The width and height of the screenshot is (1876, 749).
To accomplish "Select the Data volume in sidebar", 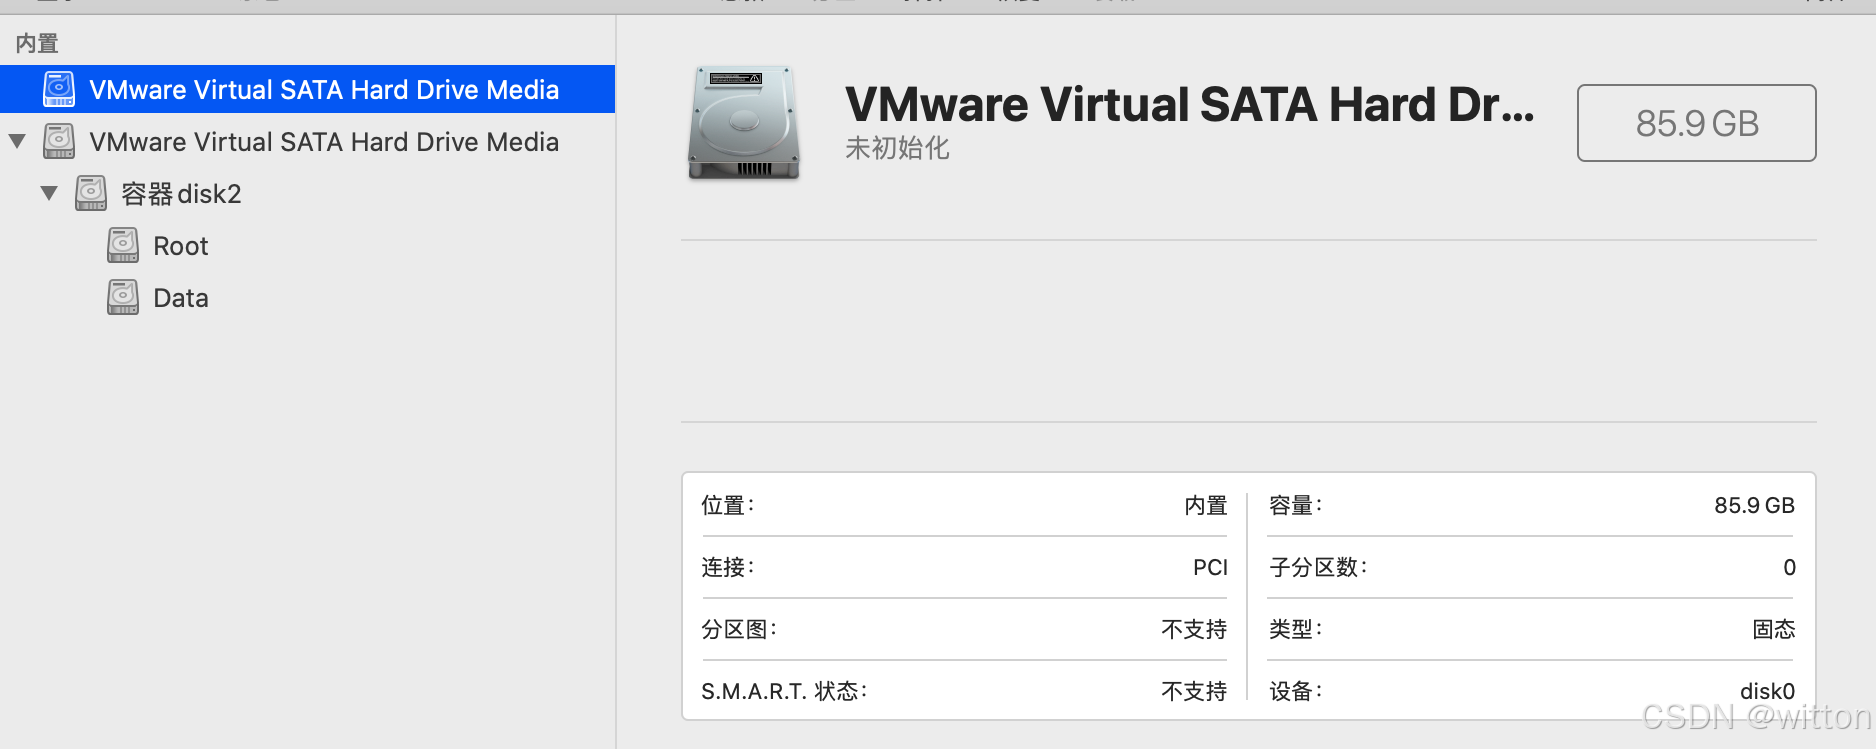I will [181, 298].
